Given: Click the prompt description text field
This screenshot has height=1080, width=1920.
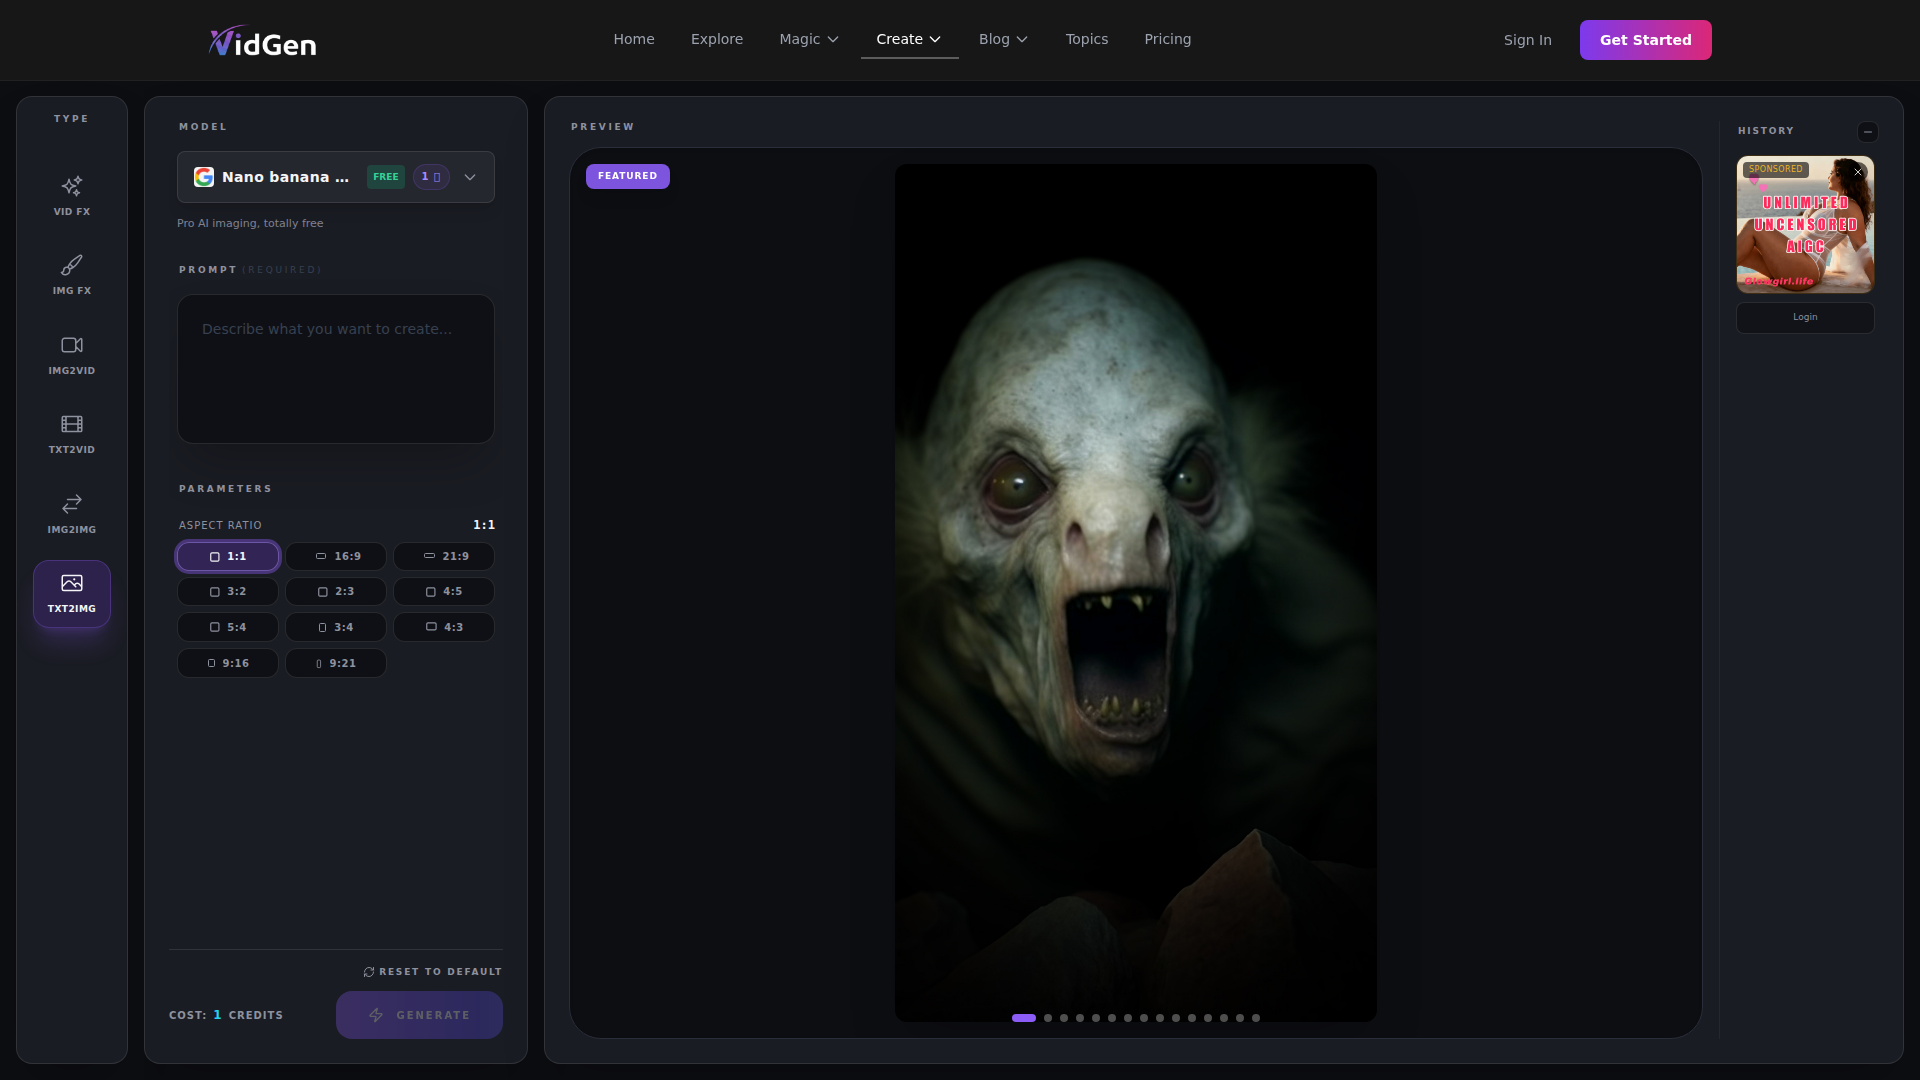Looking at the screenshot, I should point(336,369).
